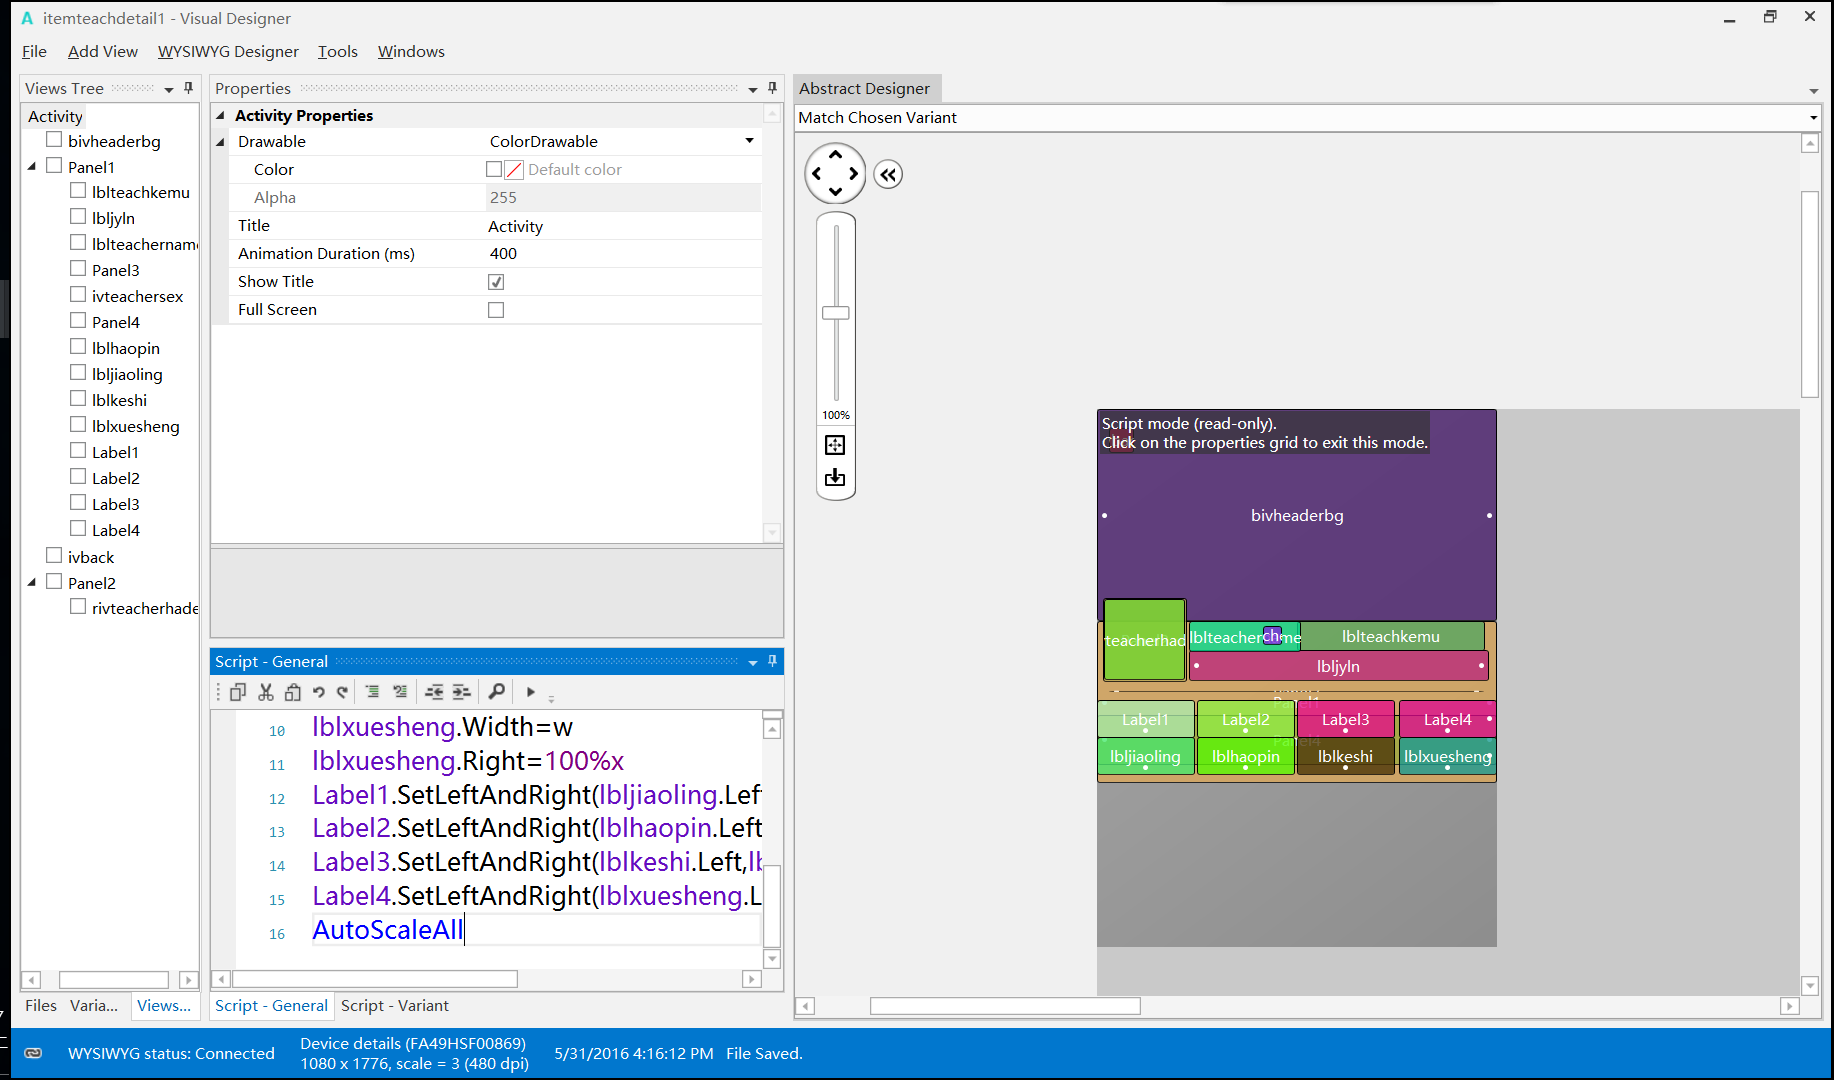The height and width of the screenshot is (1080, 1834).
Task: Select bivheaderbg view in designer canvas
Action: (x=1297, y=515)
